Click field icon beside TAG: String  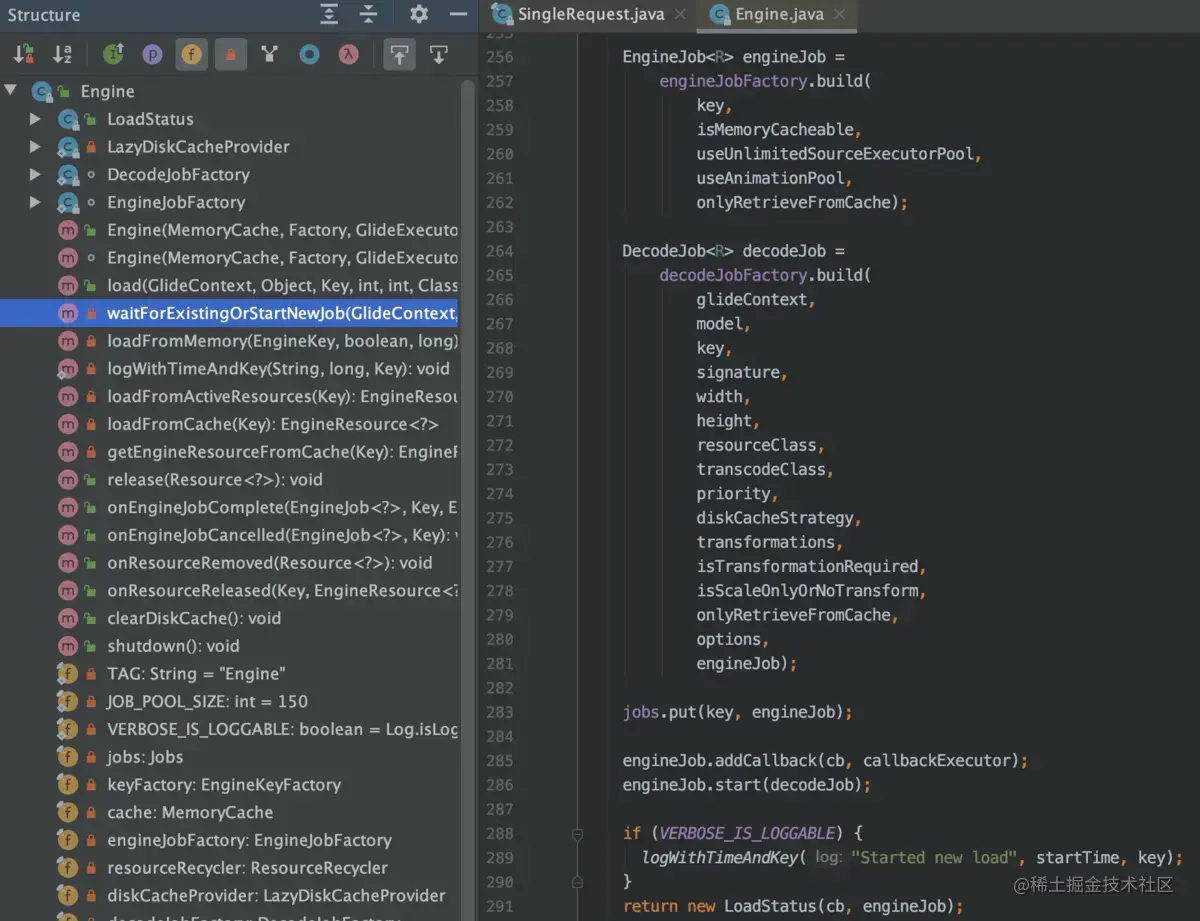coord(67,674)
